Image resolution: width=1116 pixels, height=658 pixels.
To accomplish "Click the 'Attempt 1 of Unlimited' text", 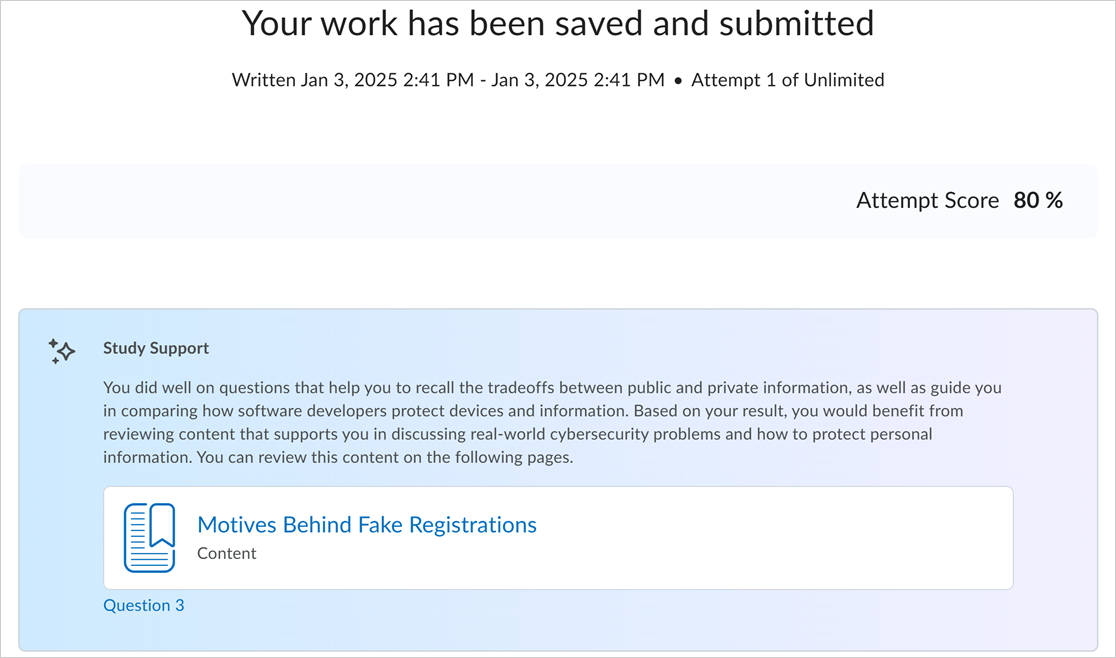I will (x=787, y=80).
